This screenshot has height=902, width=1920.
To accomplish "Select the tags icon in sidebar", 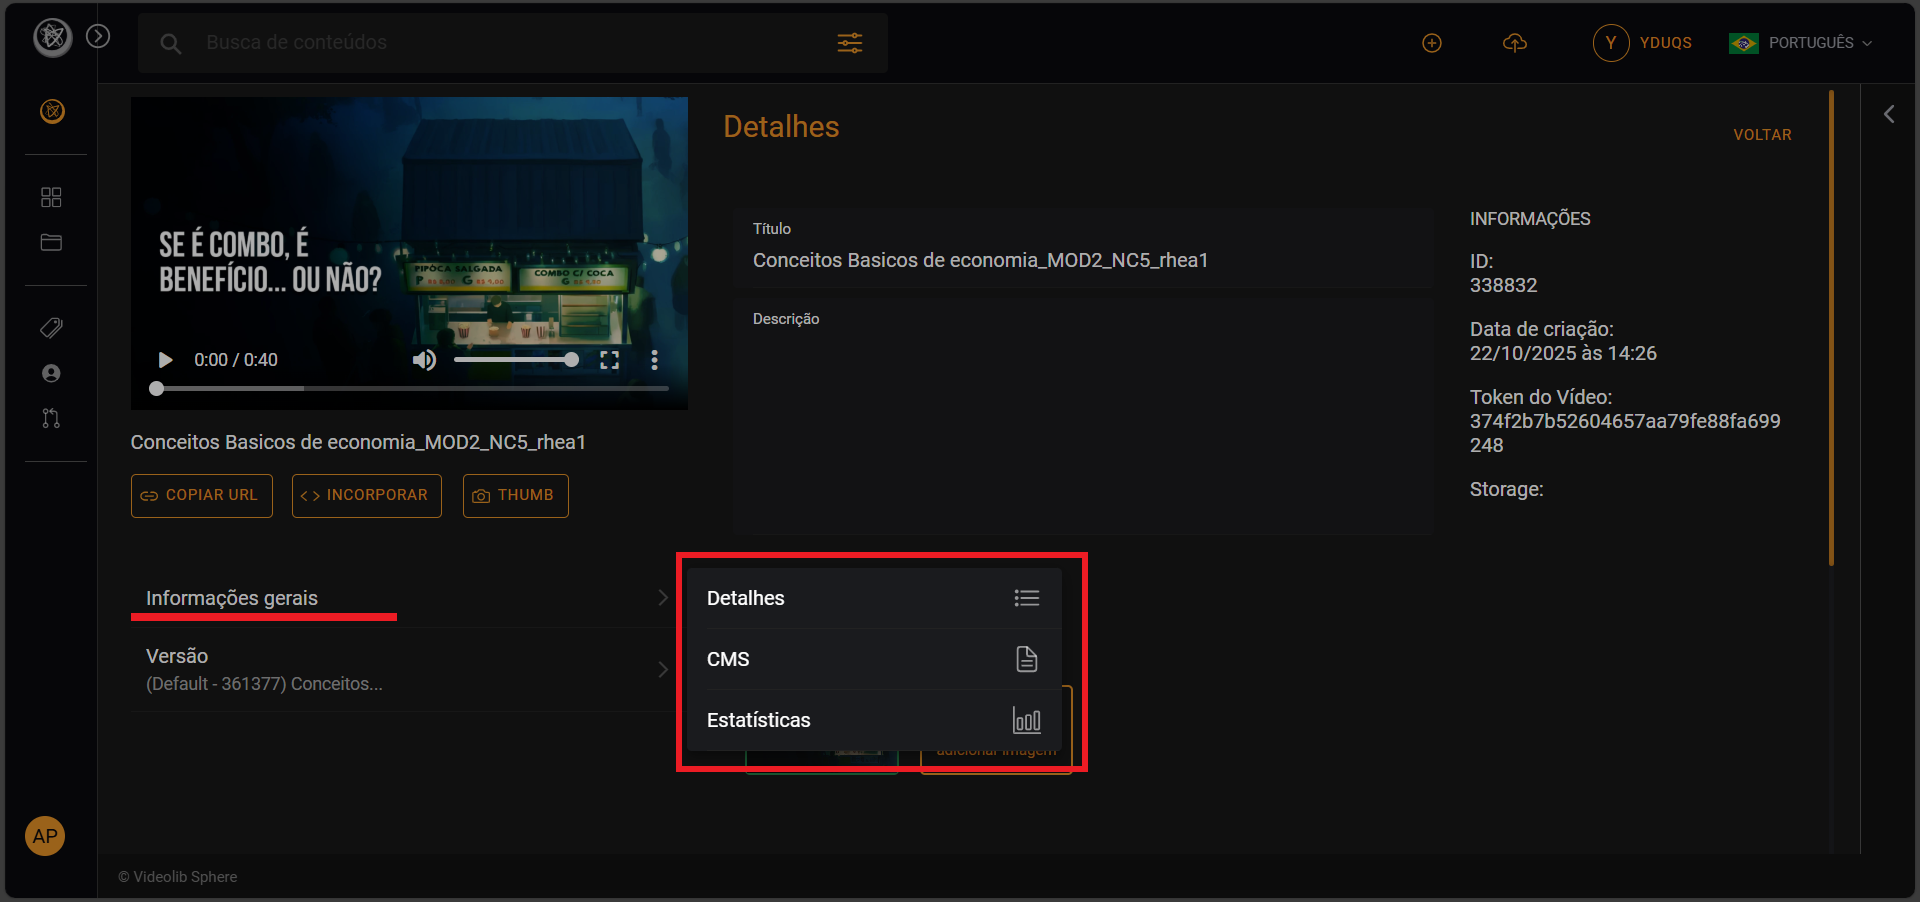I will point(51,328).
